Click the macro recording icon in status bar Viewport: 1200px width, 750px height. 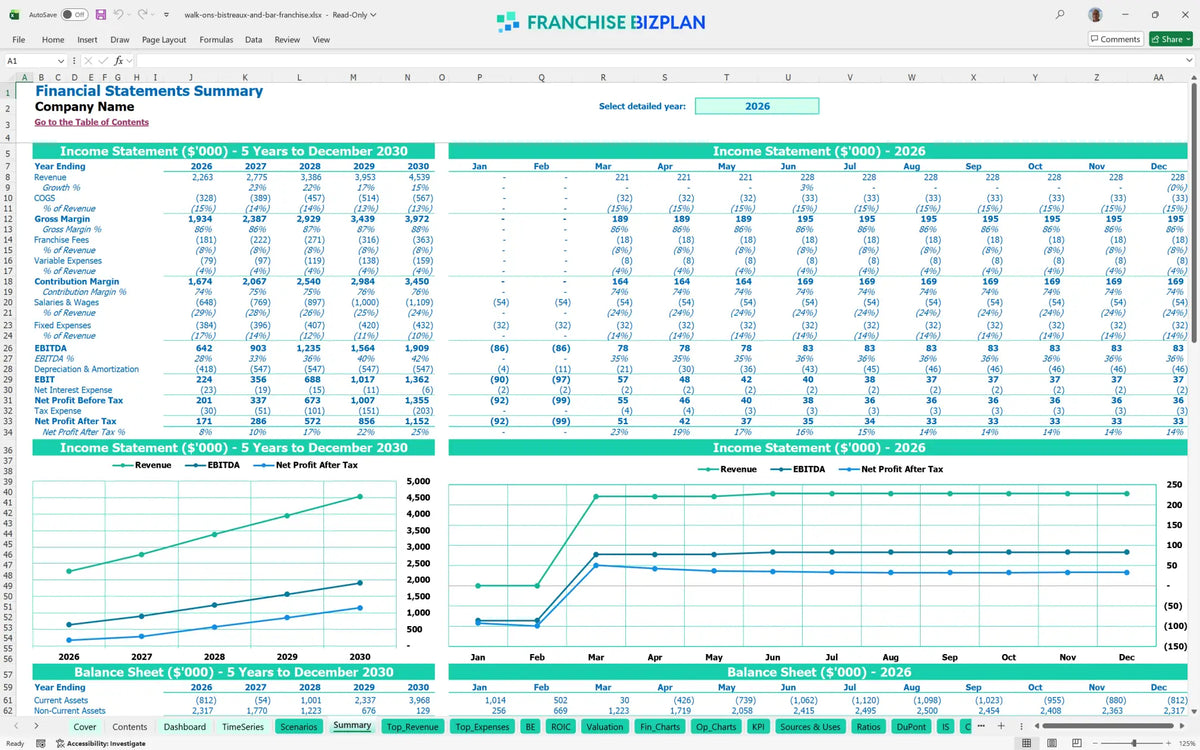41,743
